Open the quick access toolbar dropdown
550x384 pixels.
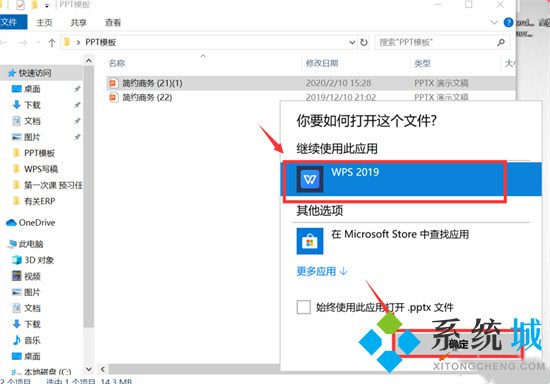[47, 5]
